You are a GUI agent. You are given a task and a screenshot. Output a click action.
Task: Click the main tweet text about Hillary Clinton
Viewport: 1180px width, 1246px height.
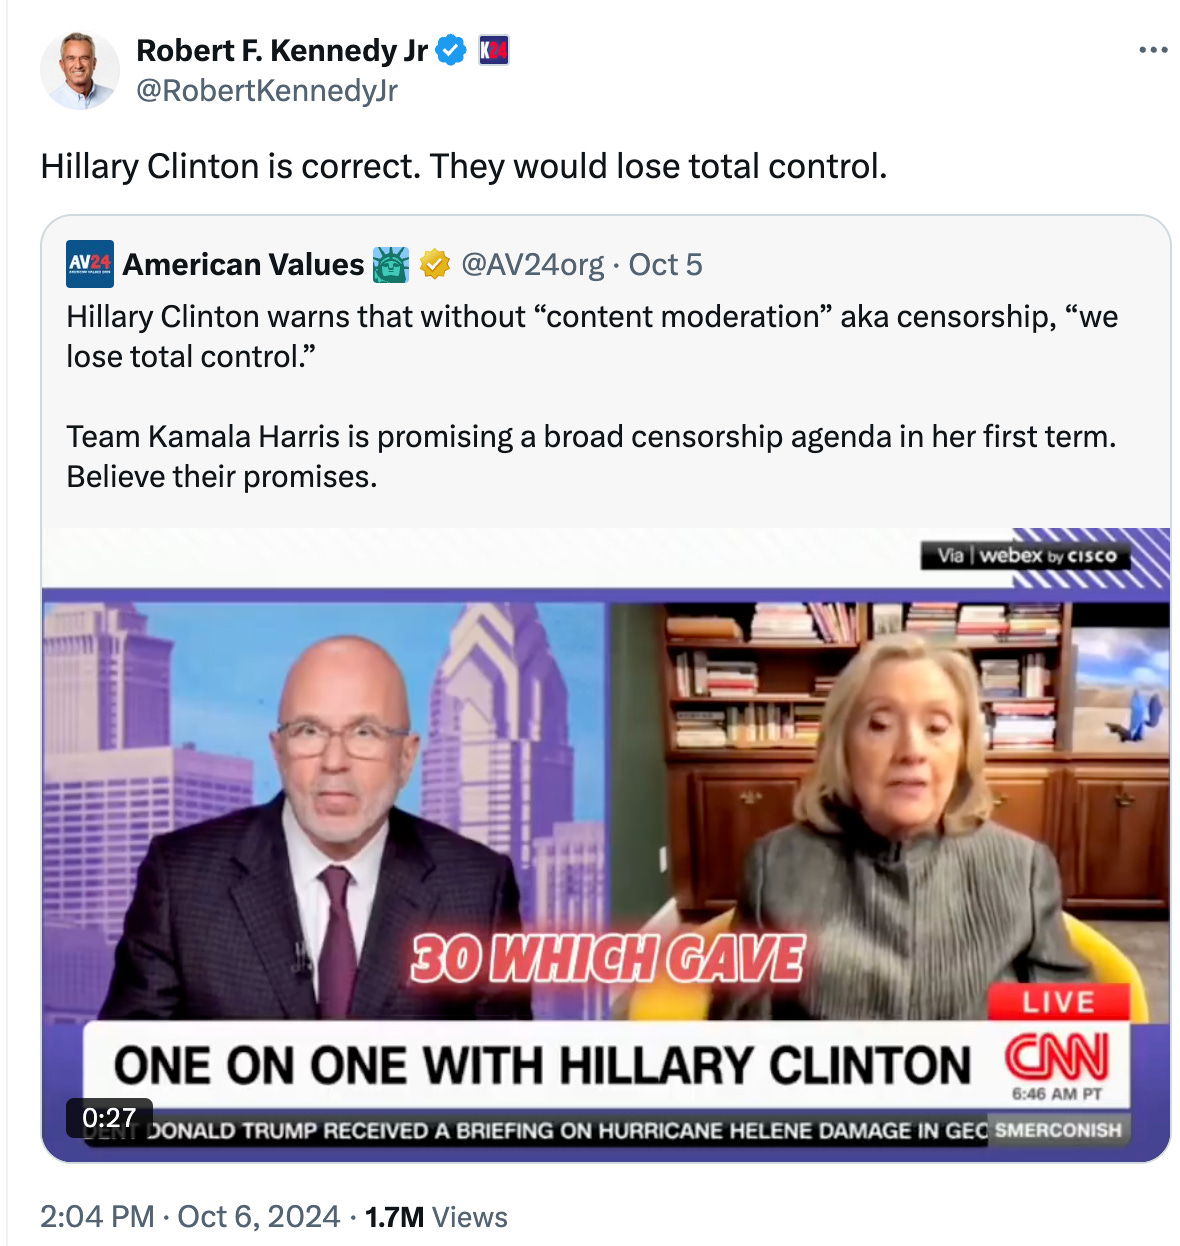(x=464, y=166)
